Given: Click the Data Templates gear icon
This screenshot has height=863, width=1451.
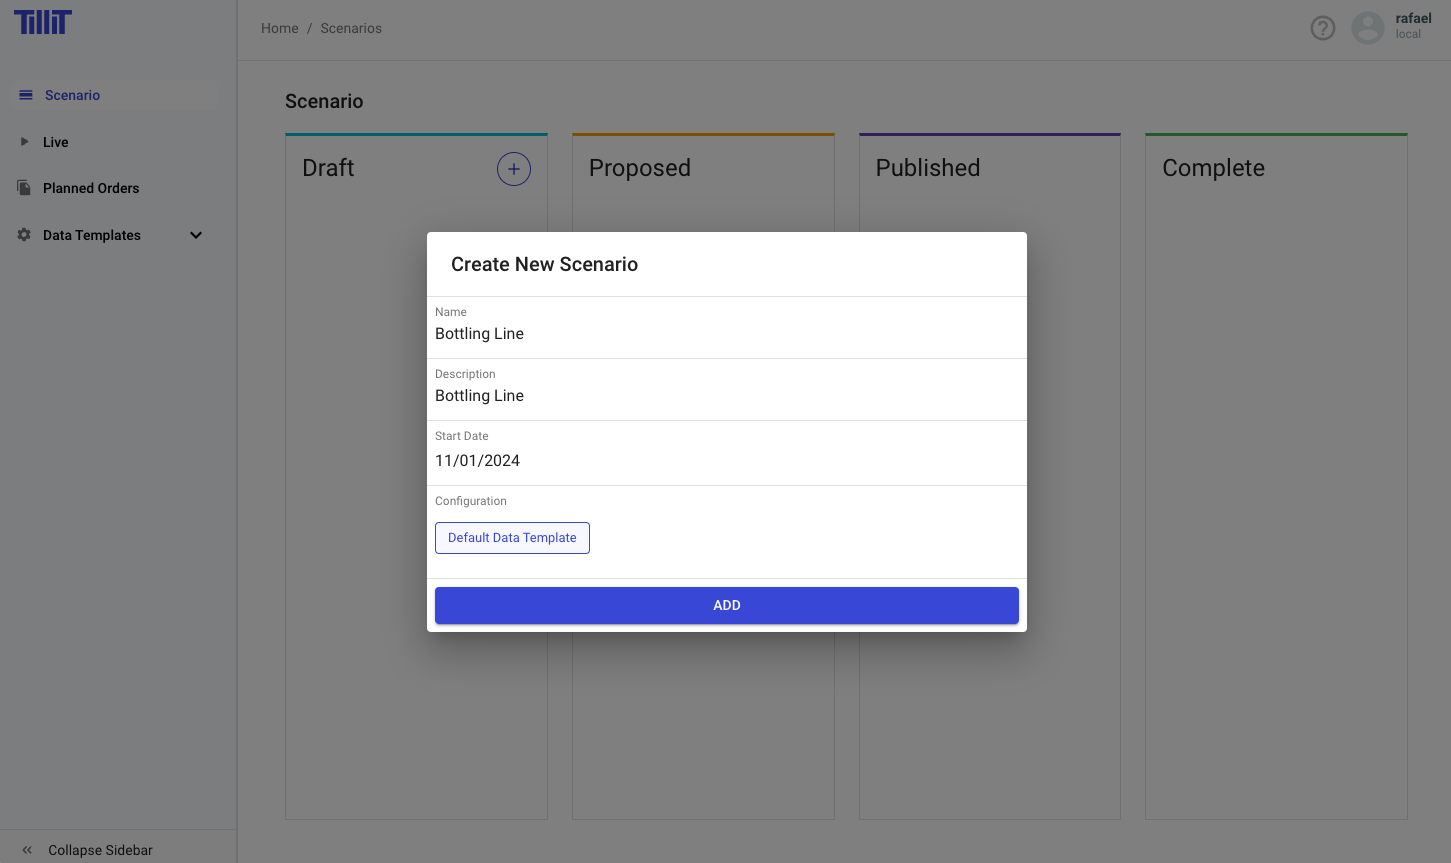Looking at the screenshot, I should [x=24, y=235].
